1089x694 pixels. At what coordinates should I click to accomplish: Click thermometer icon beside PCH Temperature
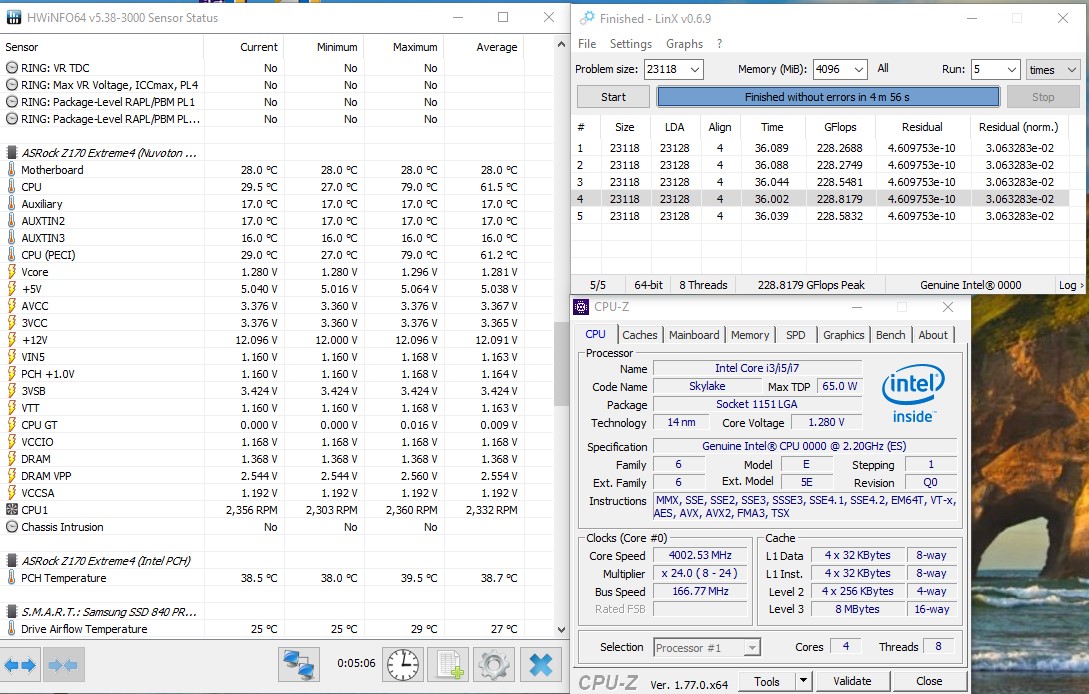pyautogui.click(x=11, y=578)
